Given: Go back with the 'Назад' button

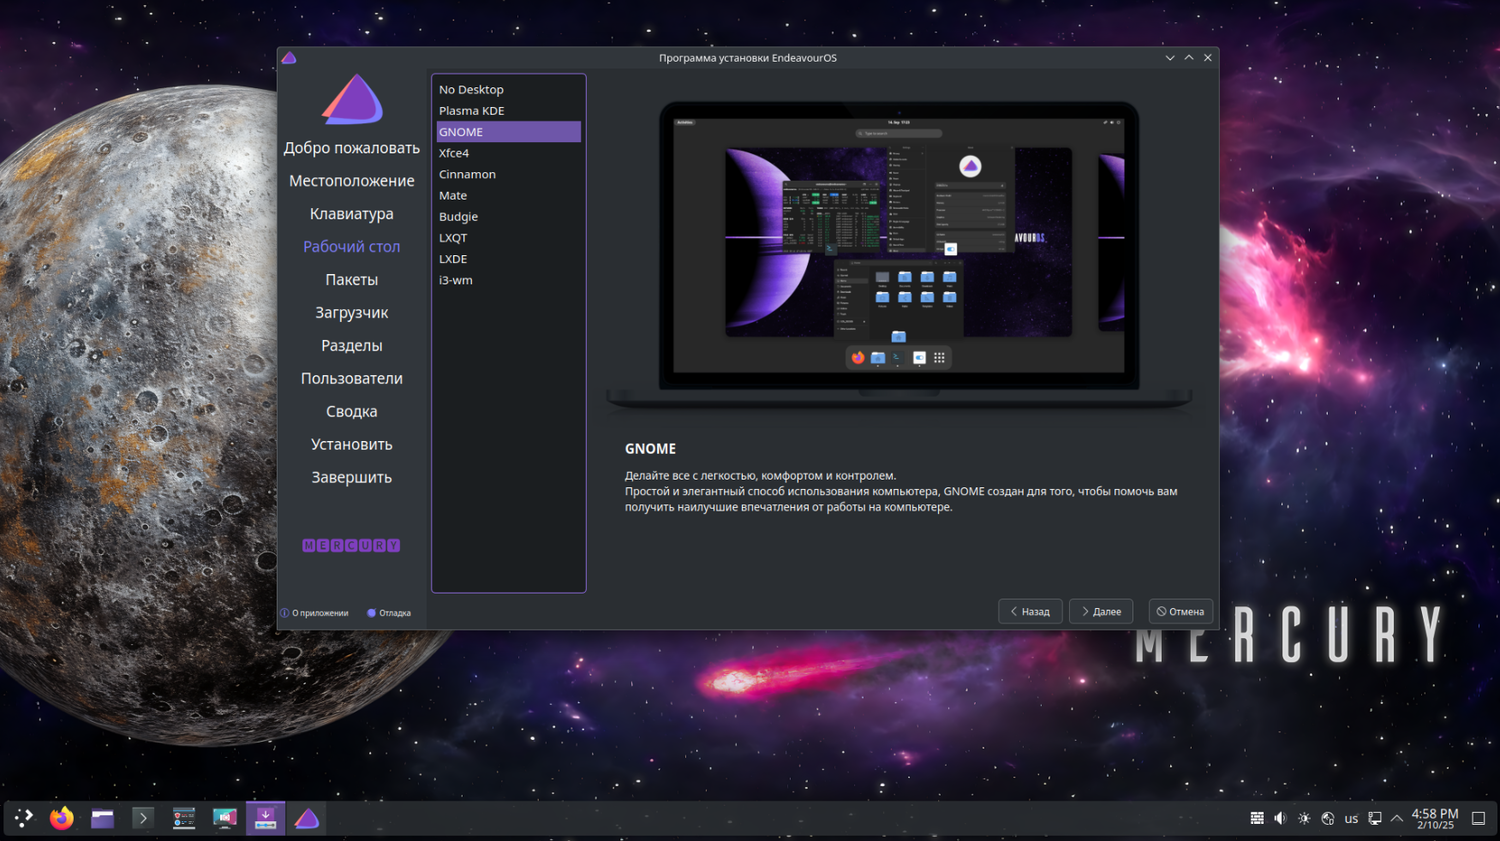Looking at the screenshot, I should coord(1030,611).
